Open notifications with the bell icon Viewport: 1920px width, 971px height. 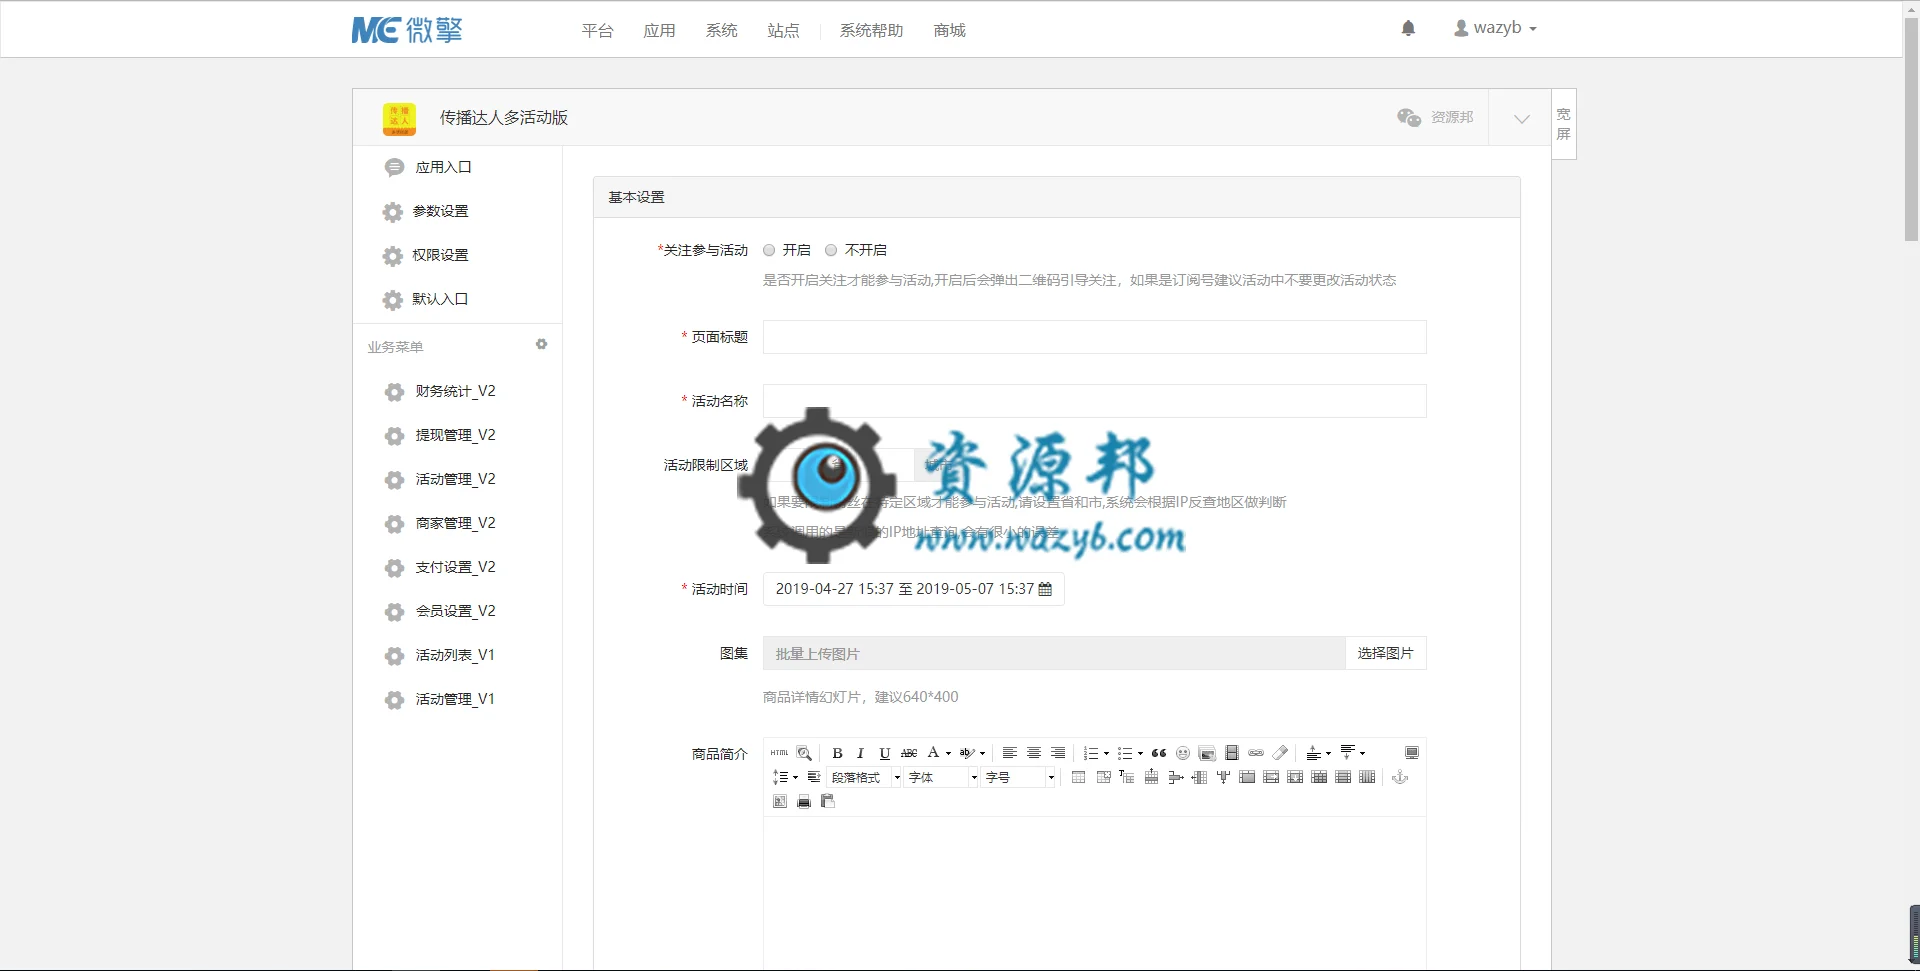(x=1408, y=29)
